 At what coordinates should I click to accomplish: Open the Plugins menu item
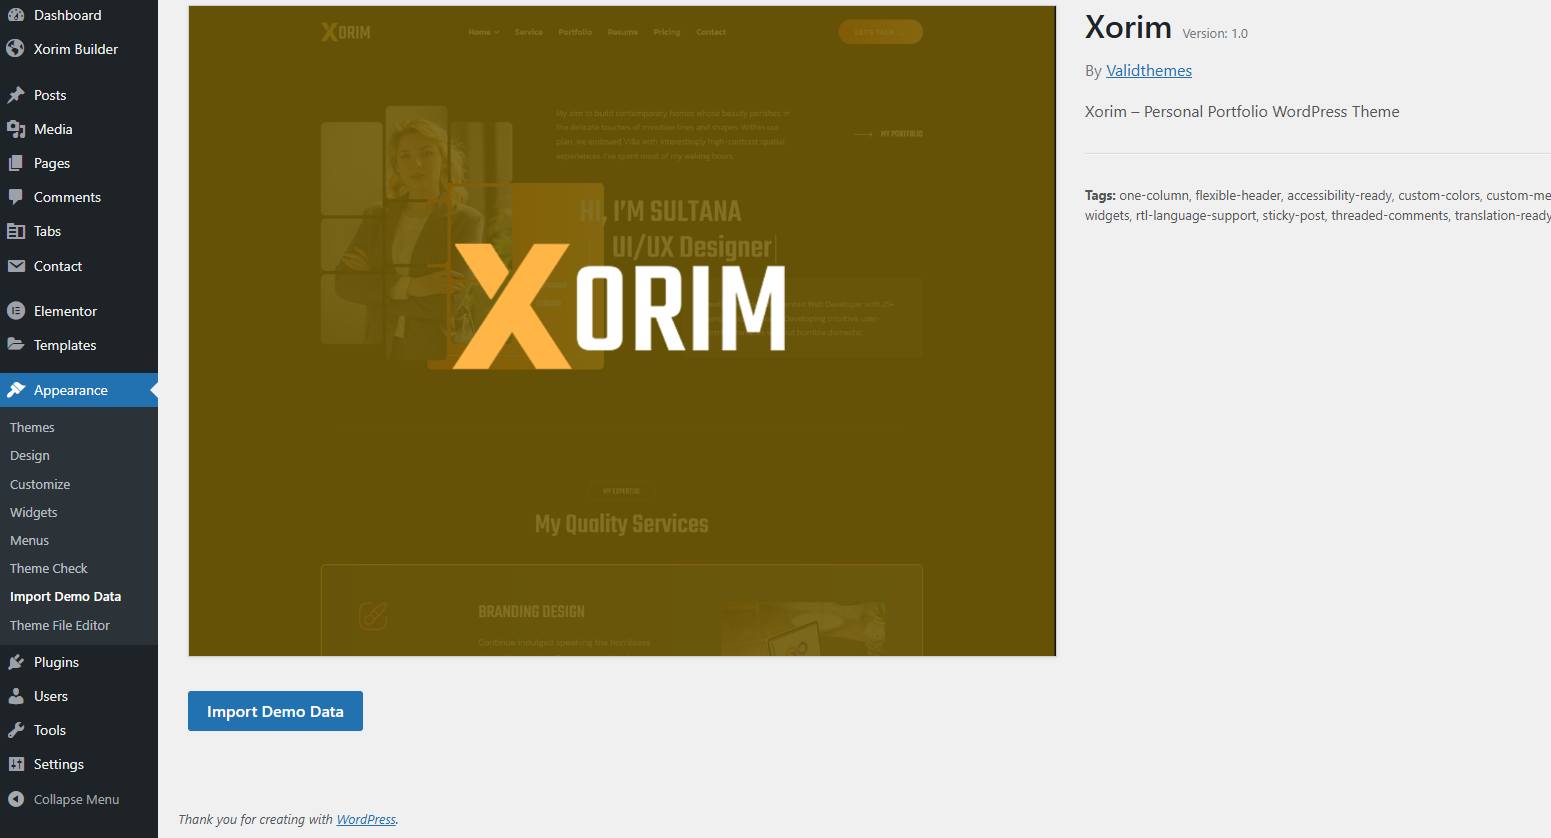click(79, 662)
